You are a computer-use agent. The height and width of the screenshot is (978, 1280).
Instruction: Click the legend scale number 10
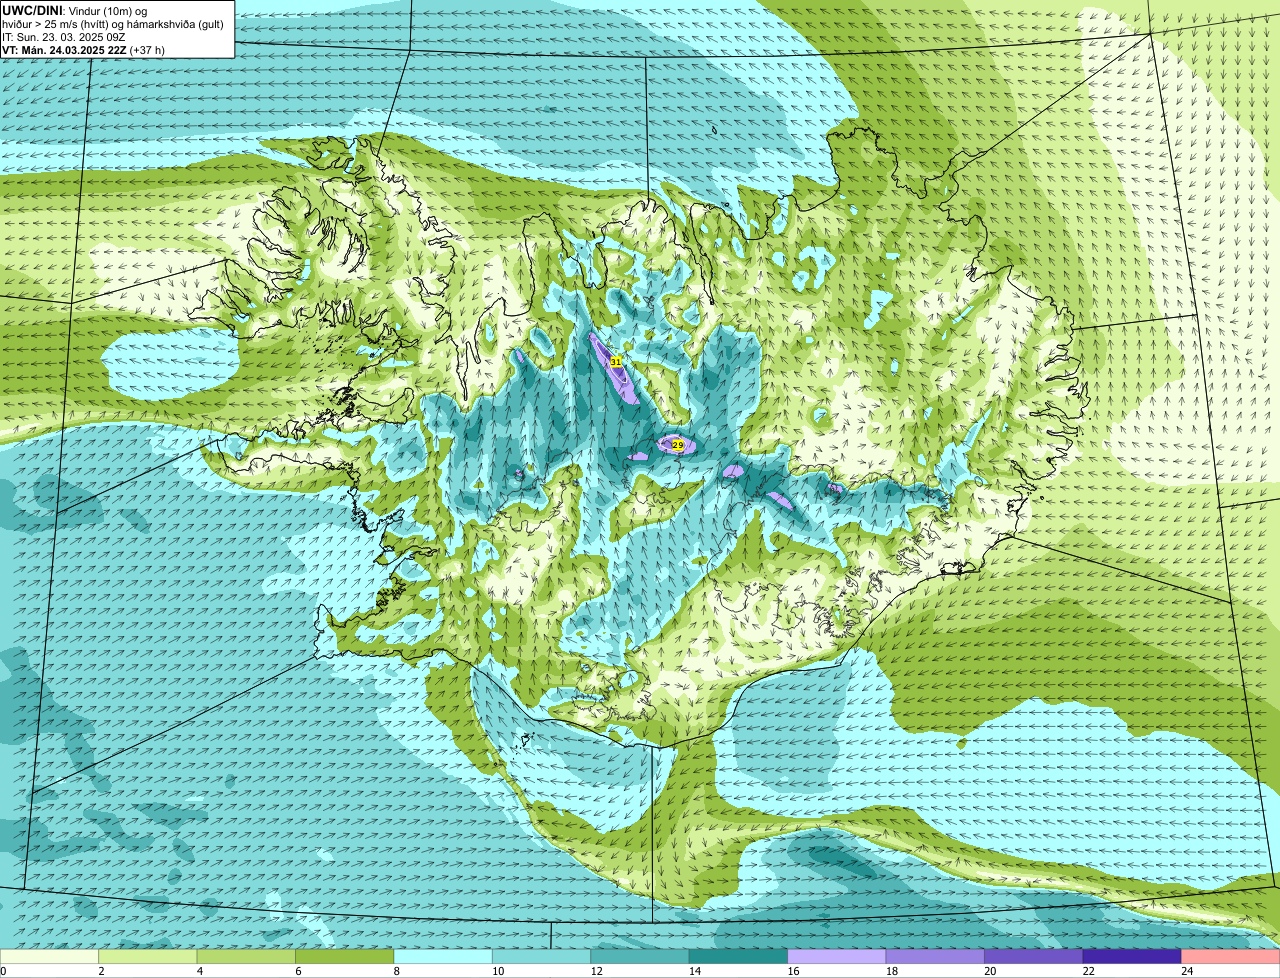pyautogui.click(x=497, y=971)
